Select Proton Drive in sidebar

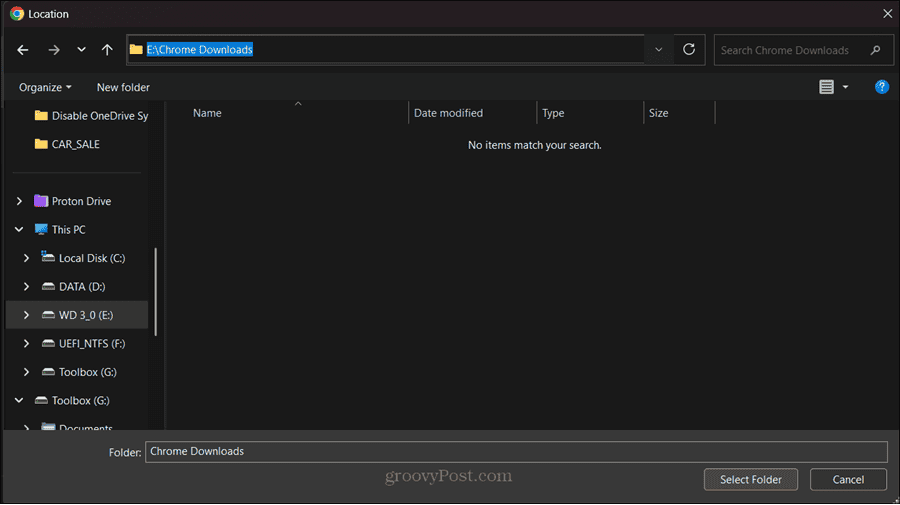[x=82, y=201]
